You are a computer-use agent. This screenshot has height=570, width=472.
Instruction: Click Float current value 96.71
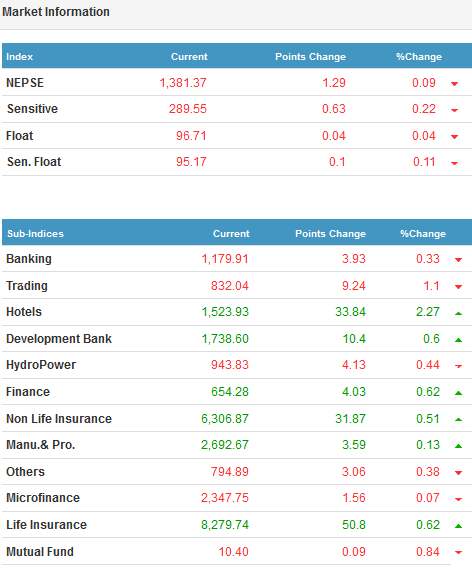(x=191, y=136)
